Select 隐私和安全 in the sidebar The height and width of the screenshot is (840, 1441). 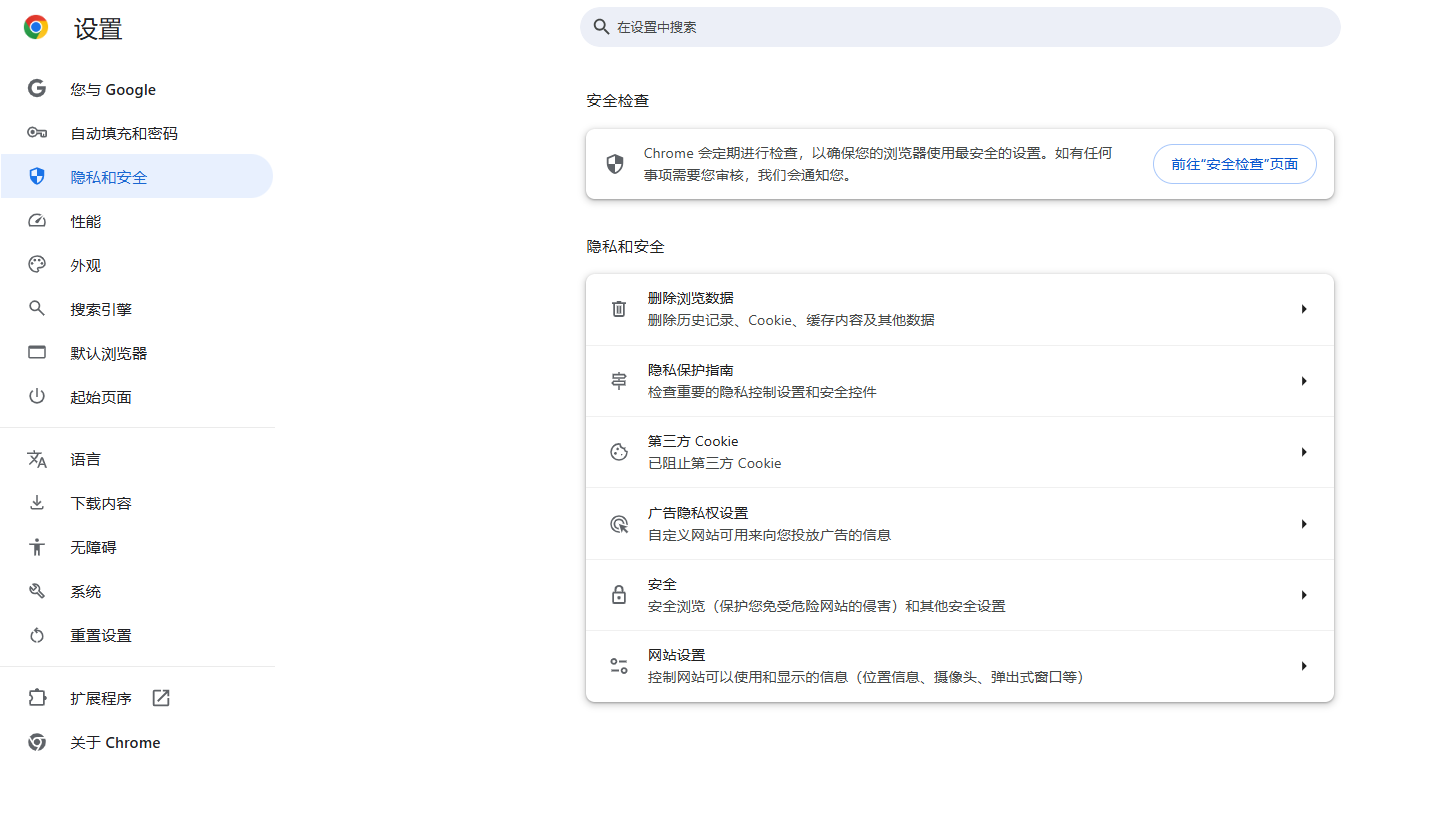coord(136,177)
